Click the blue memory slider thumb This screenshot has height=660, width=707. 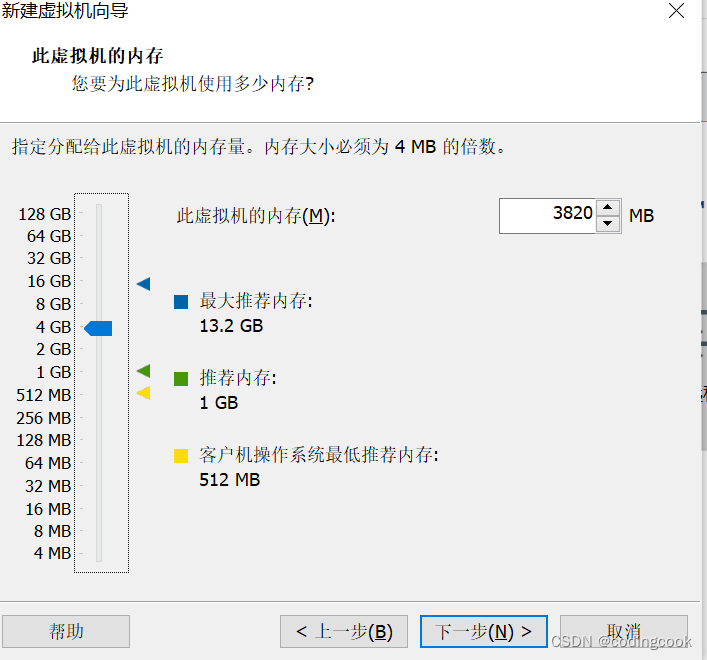point(98,328)
